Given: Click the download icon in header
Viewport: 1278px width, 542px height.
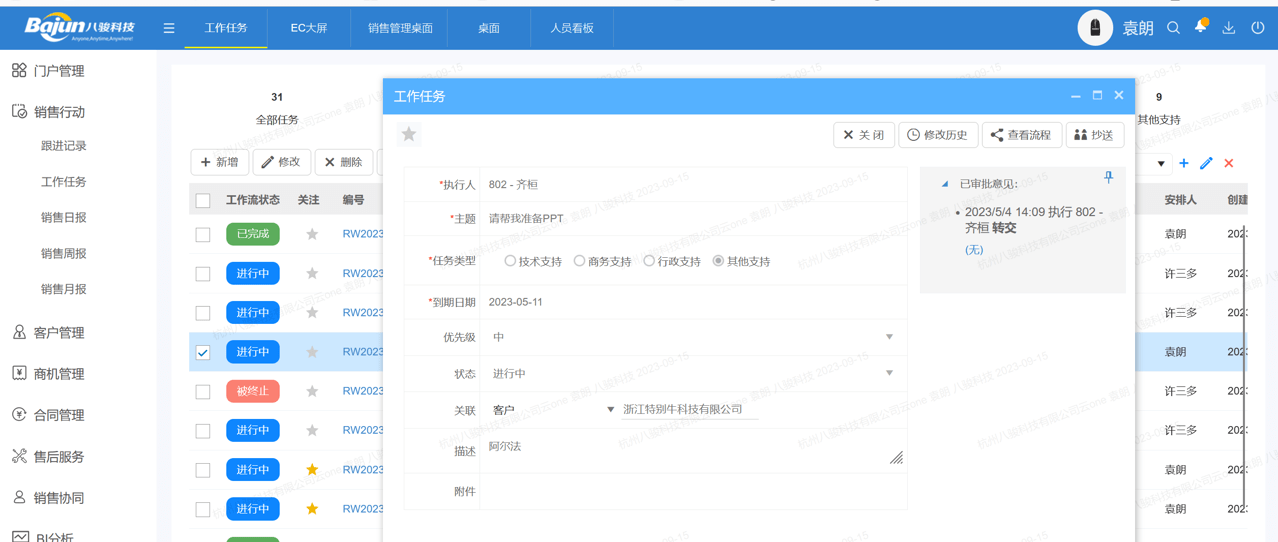Looking at the screenshot, I should tap(1229, 28).
